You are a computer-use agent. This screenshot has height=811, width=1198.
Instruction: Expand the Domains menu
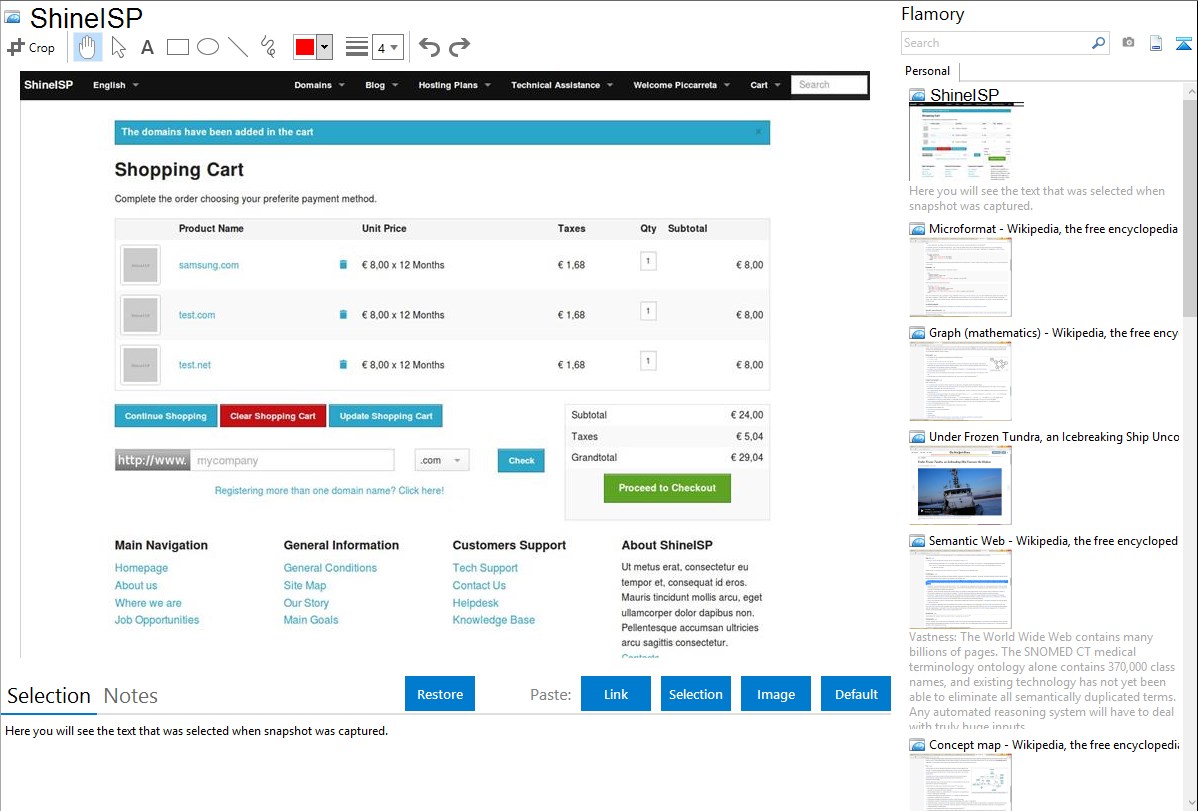point(319,85)
